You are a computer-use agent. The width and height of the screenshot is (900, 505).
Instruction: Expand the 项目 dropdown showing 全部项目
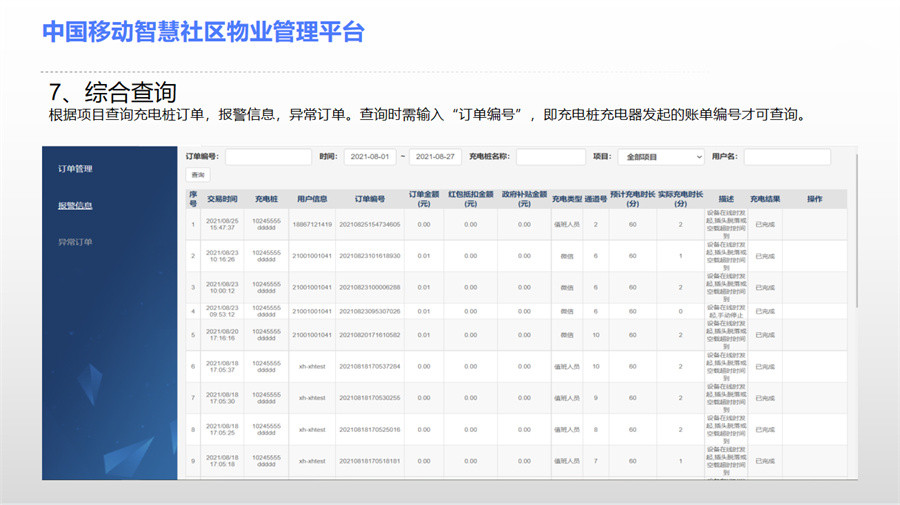661,157
